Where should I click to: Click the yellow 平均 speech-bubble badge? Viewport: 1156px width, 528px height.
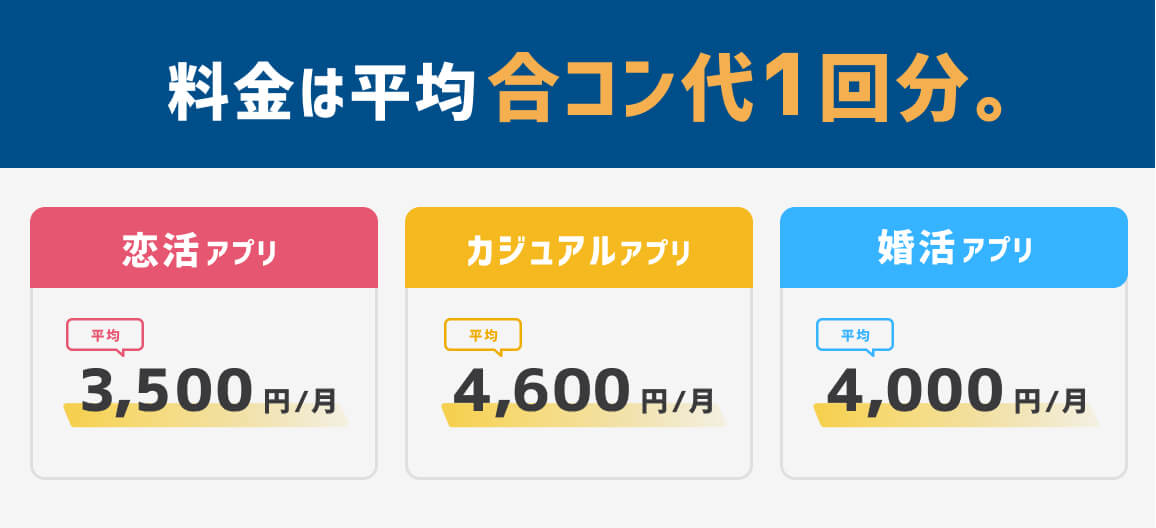coord(483,335)
